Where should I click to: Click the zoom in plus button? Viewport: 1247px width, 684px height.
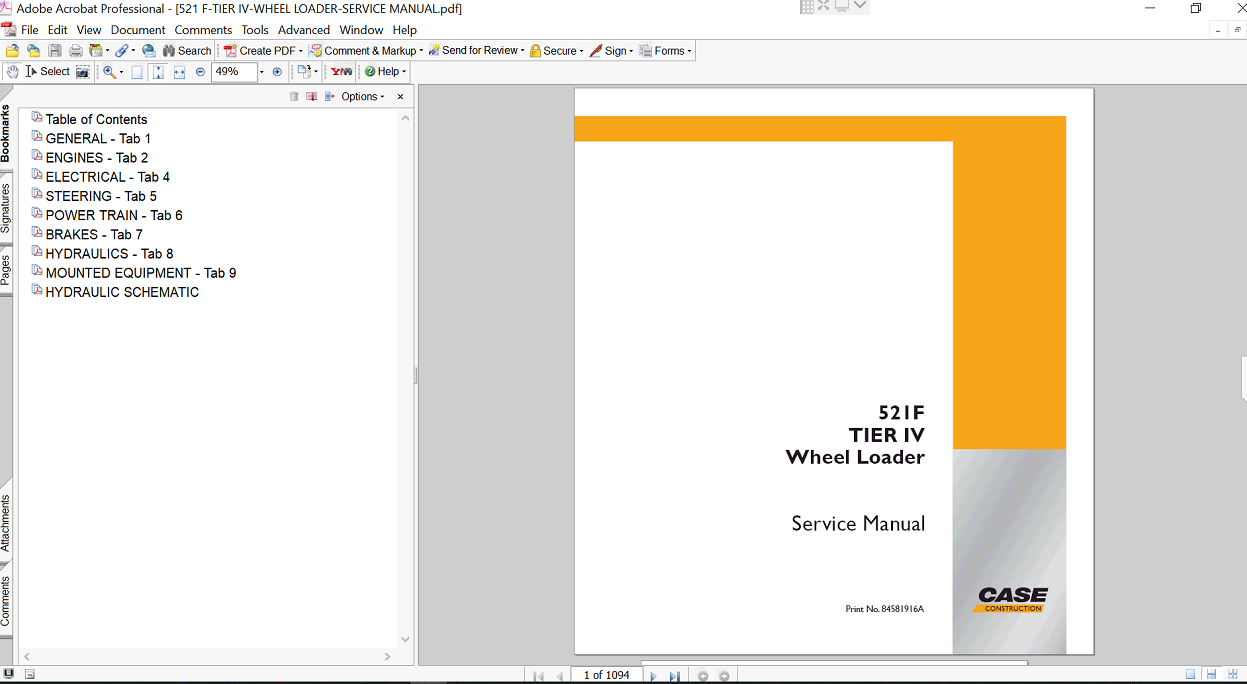click(277, 72)
